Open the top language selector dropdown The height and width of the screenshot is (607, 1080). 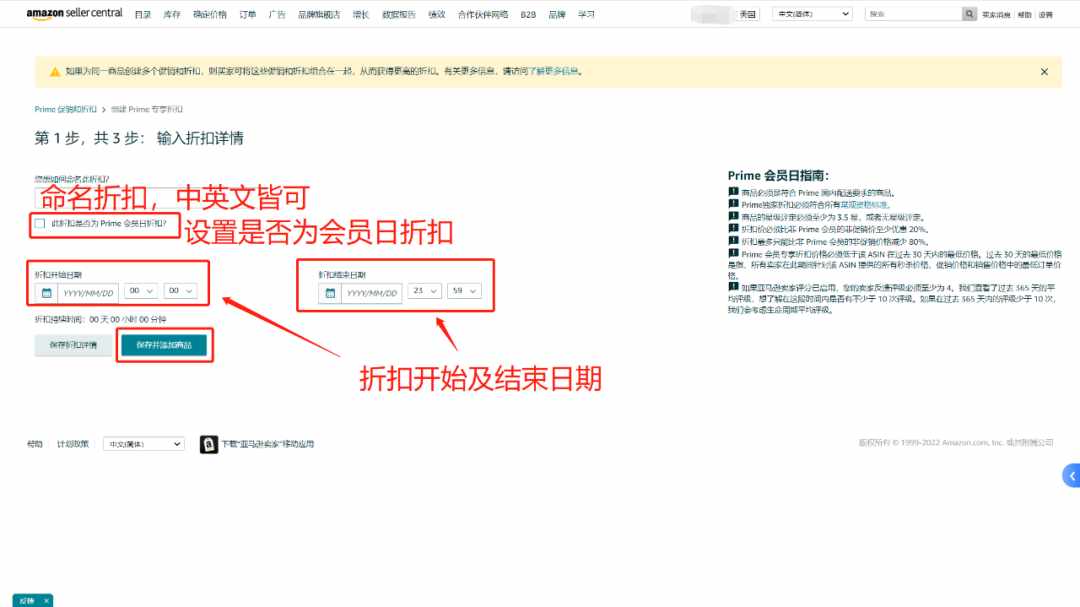click(812, 14)
